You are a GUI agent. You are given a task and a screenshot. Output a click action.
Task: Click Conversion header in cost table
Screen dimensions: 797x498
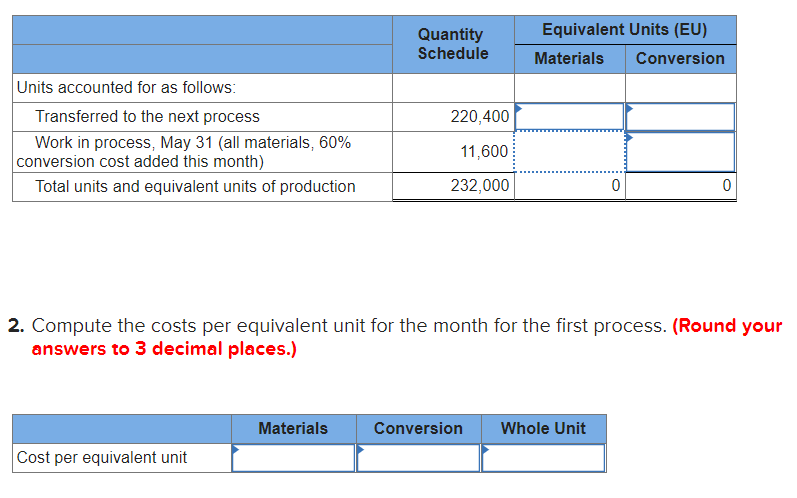click(x=418, y=428)
